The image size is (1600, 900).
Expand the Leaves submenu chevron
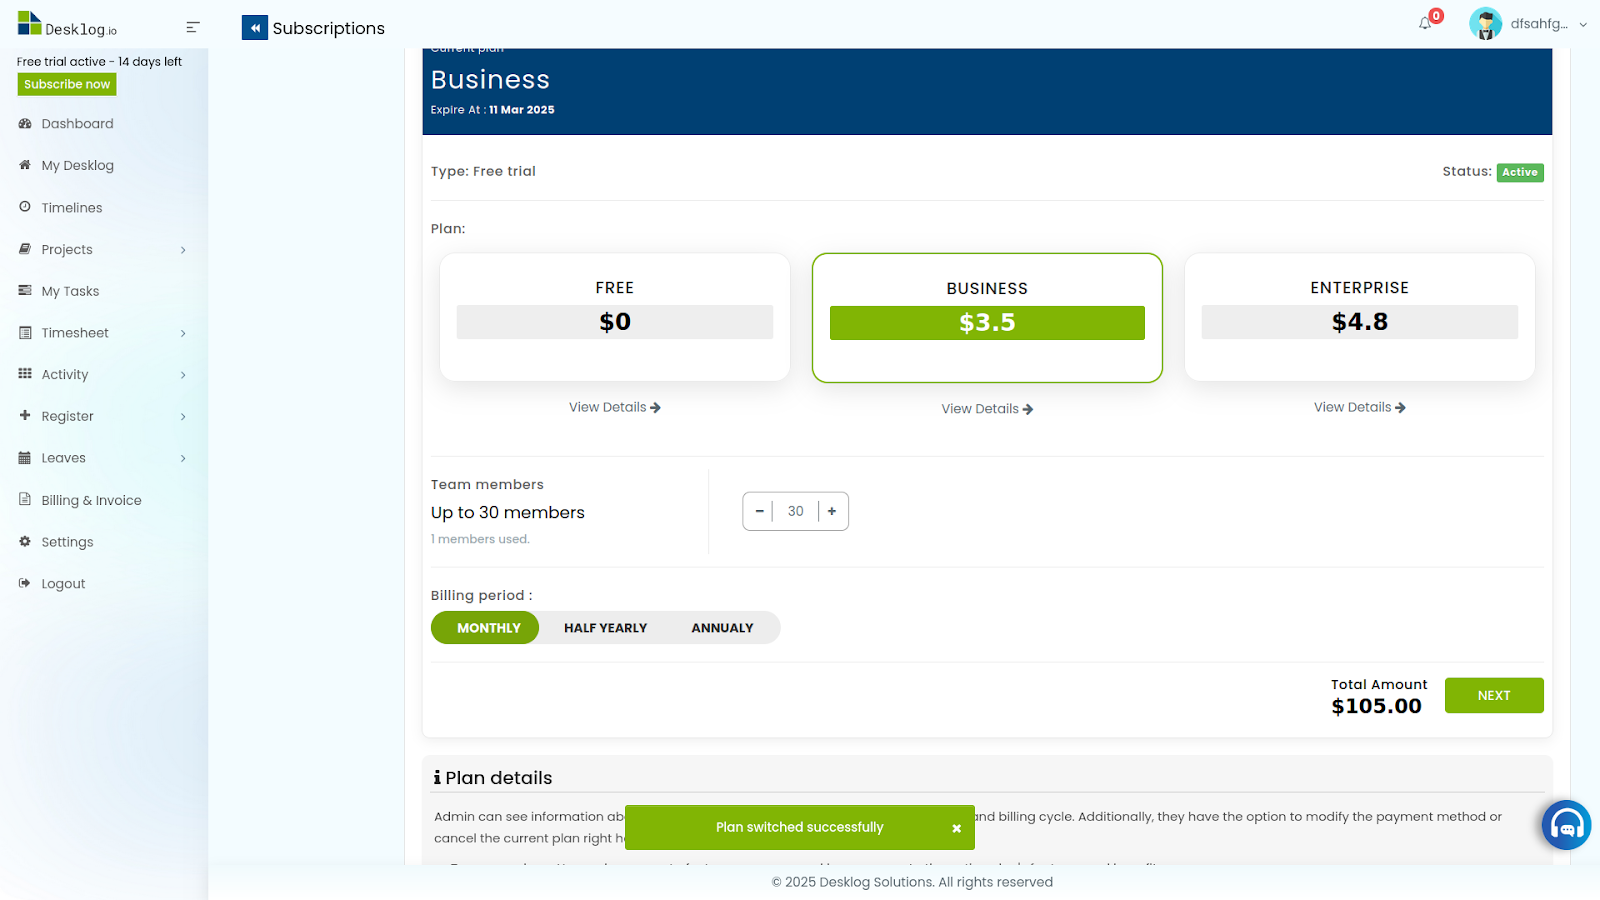[x=183, y=458]
